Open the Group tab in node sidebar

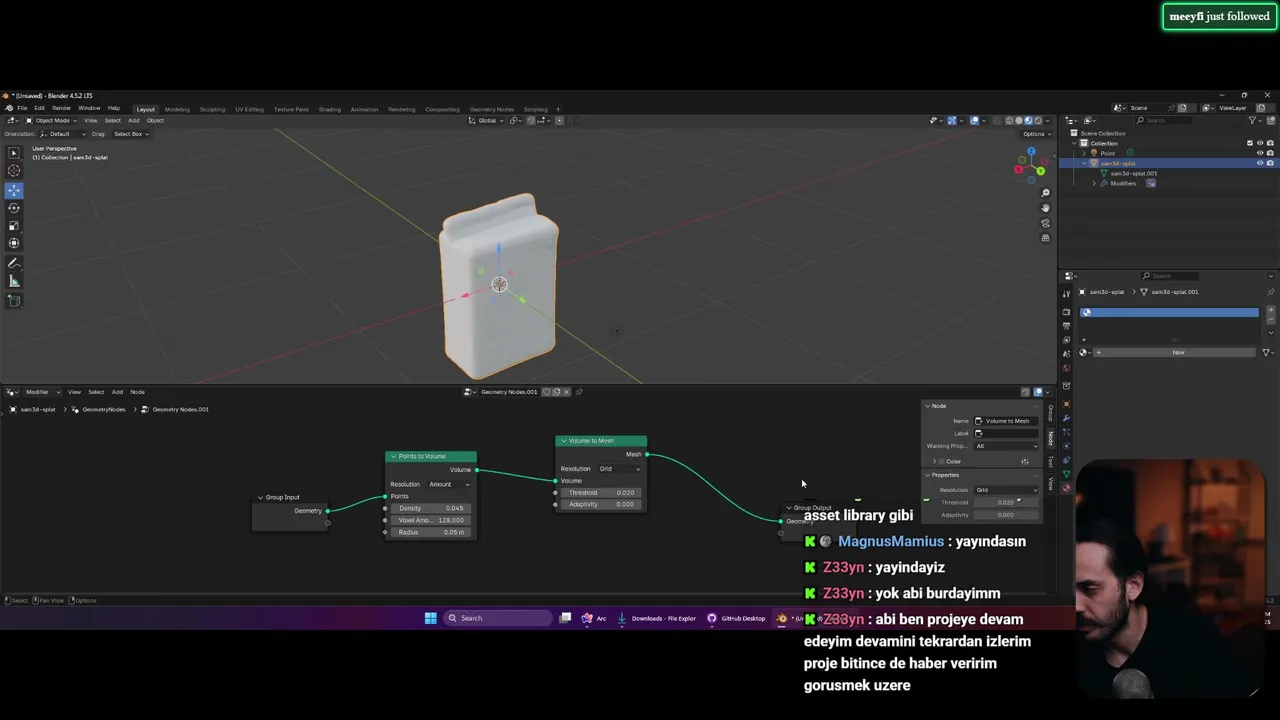tap(1051, 412)
